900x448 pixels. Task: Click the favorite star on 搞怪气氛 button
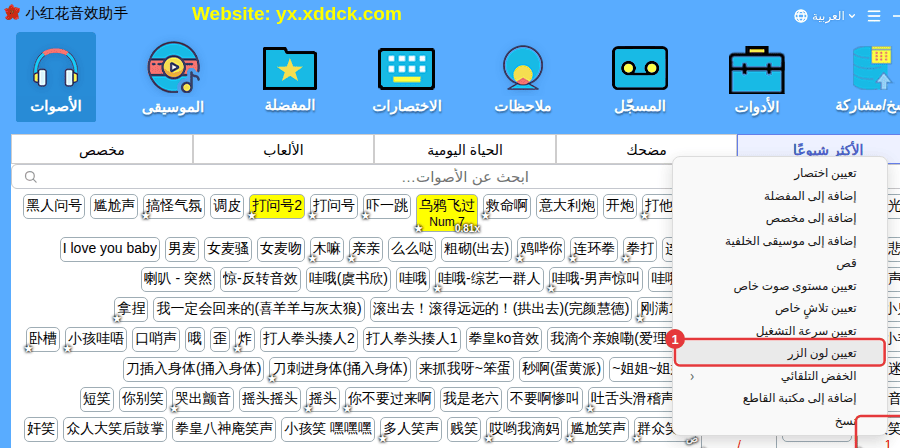click(146, 216)
